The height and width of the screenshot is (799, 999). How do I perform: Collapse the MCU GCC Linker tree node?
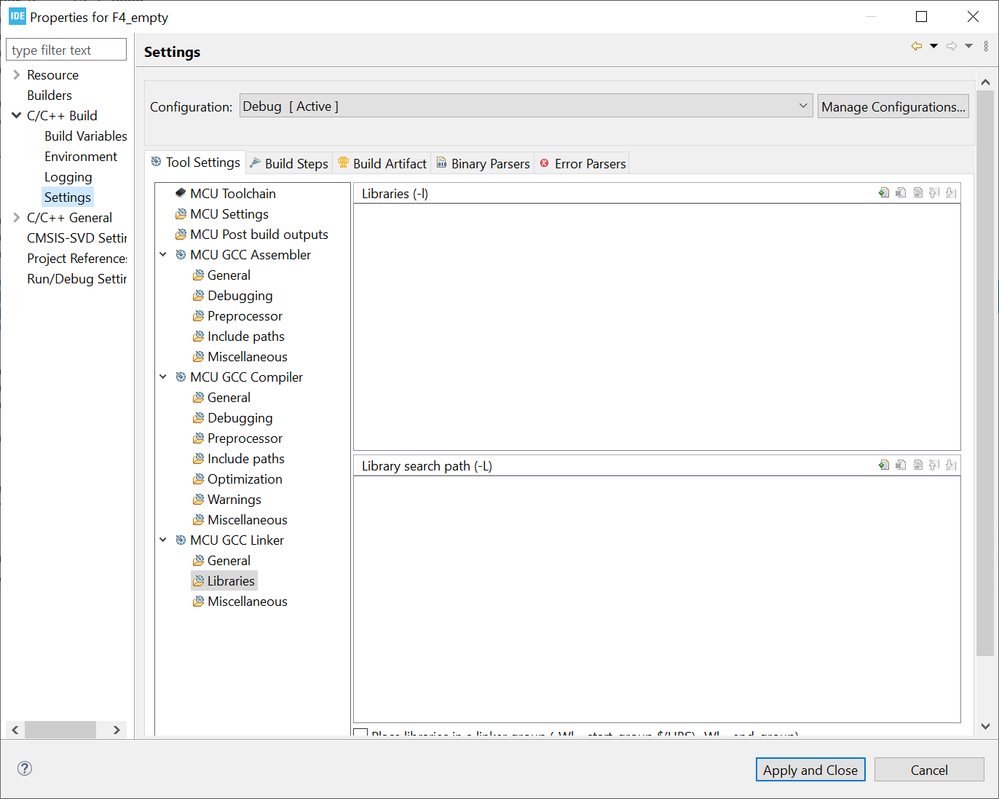click(x=163, y=540)
